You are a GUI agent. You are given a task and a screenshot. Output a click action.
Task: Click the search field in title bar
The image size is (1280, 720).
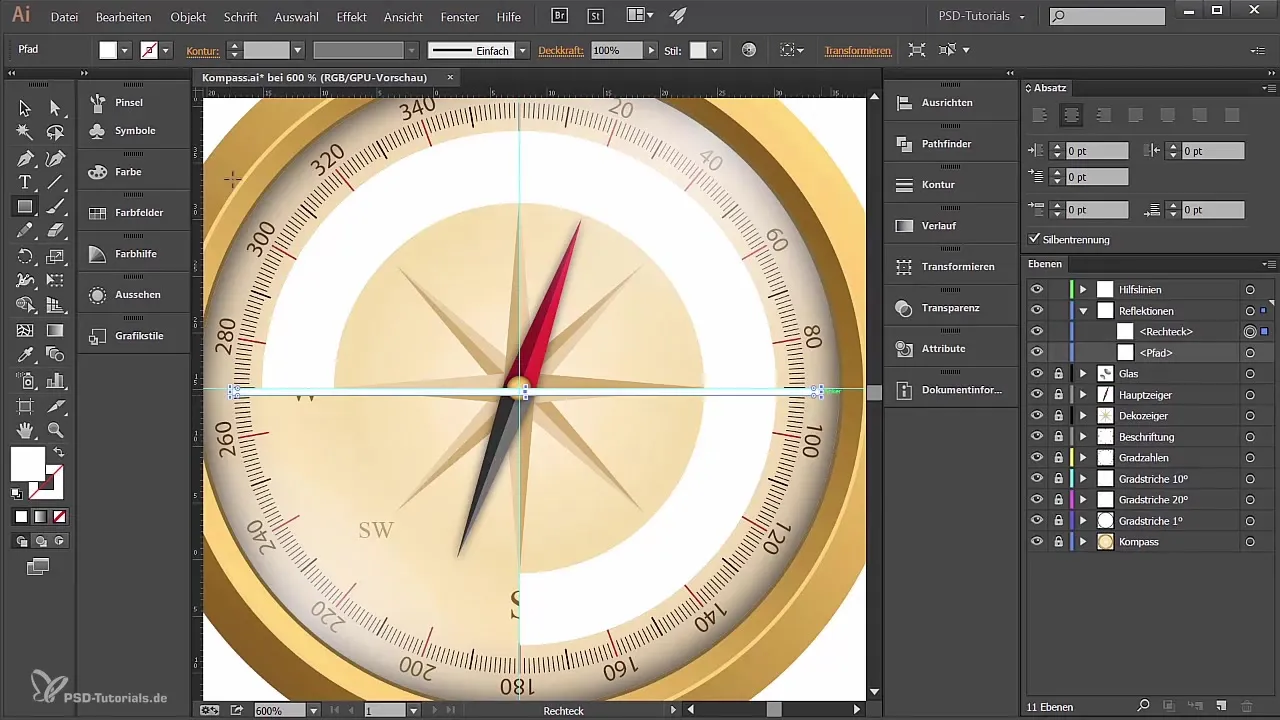click(x=1107, y=16)
